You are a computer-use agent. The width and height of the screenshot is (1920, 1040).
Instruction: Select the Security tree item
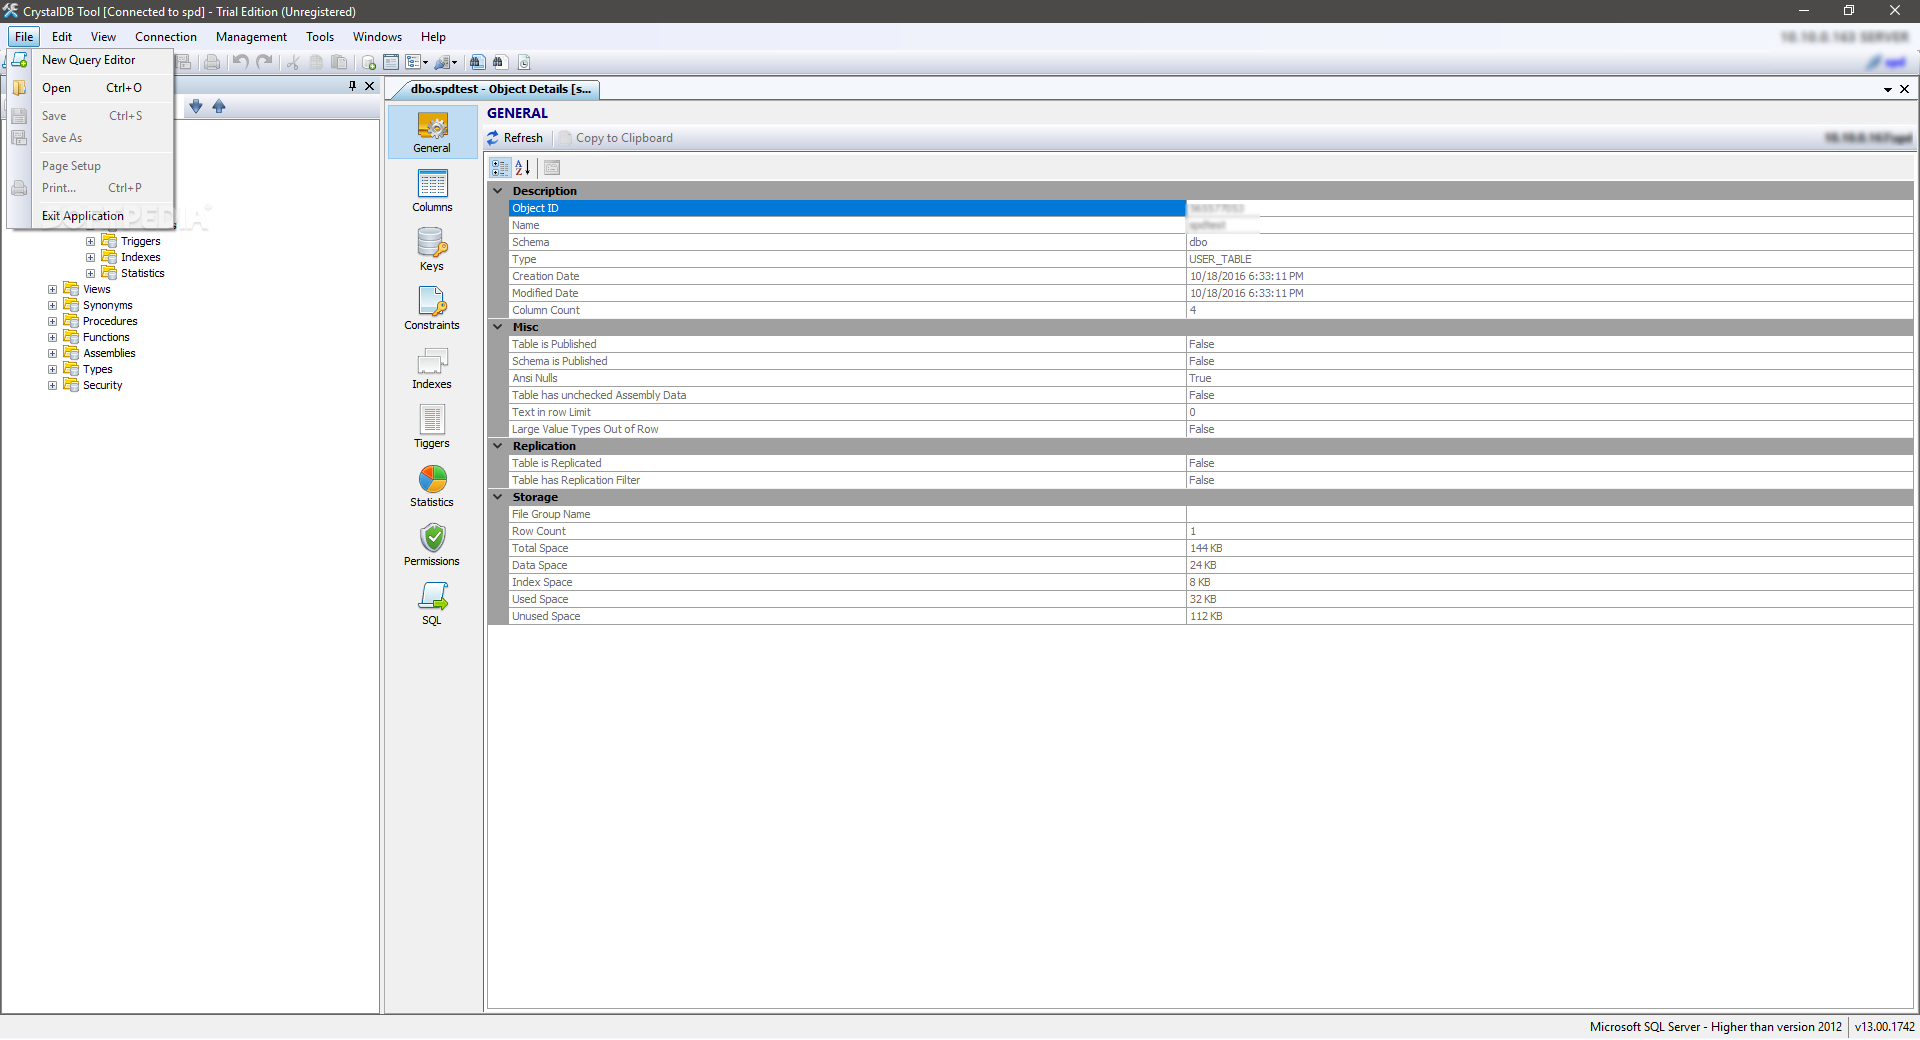coord(102,385)
